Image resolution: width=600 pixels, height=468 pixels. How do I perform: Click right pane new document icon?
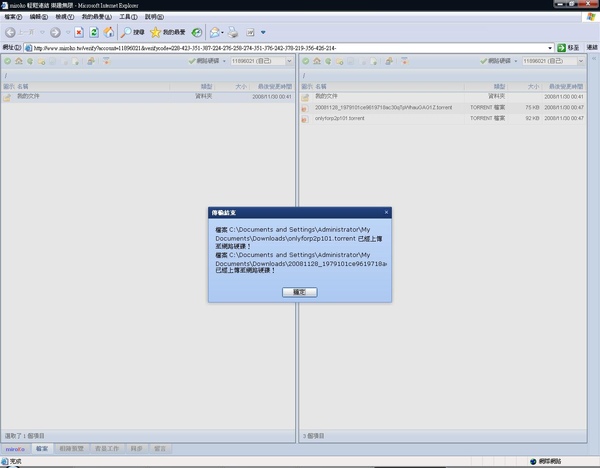pos(374,61)
